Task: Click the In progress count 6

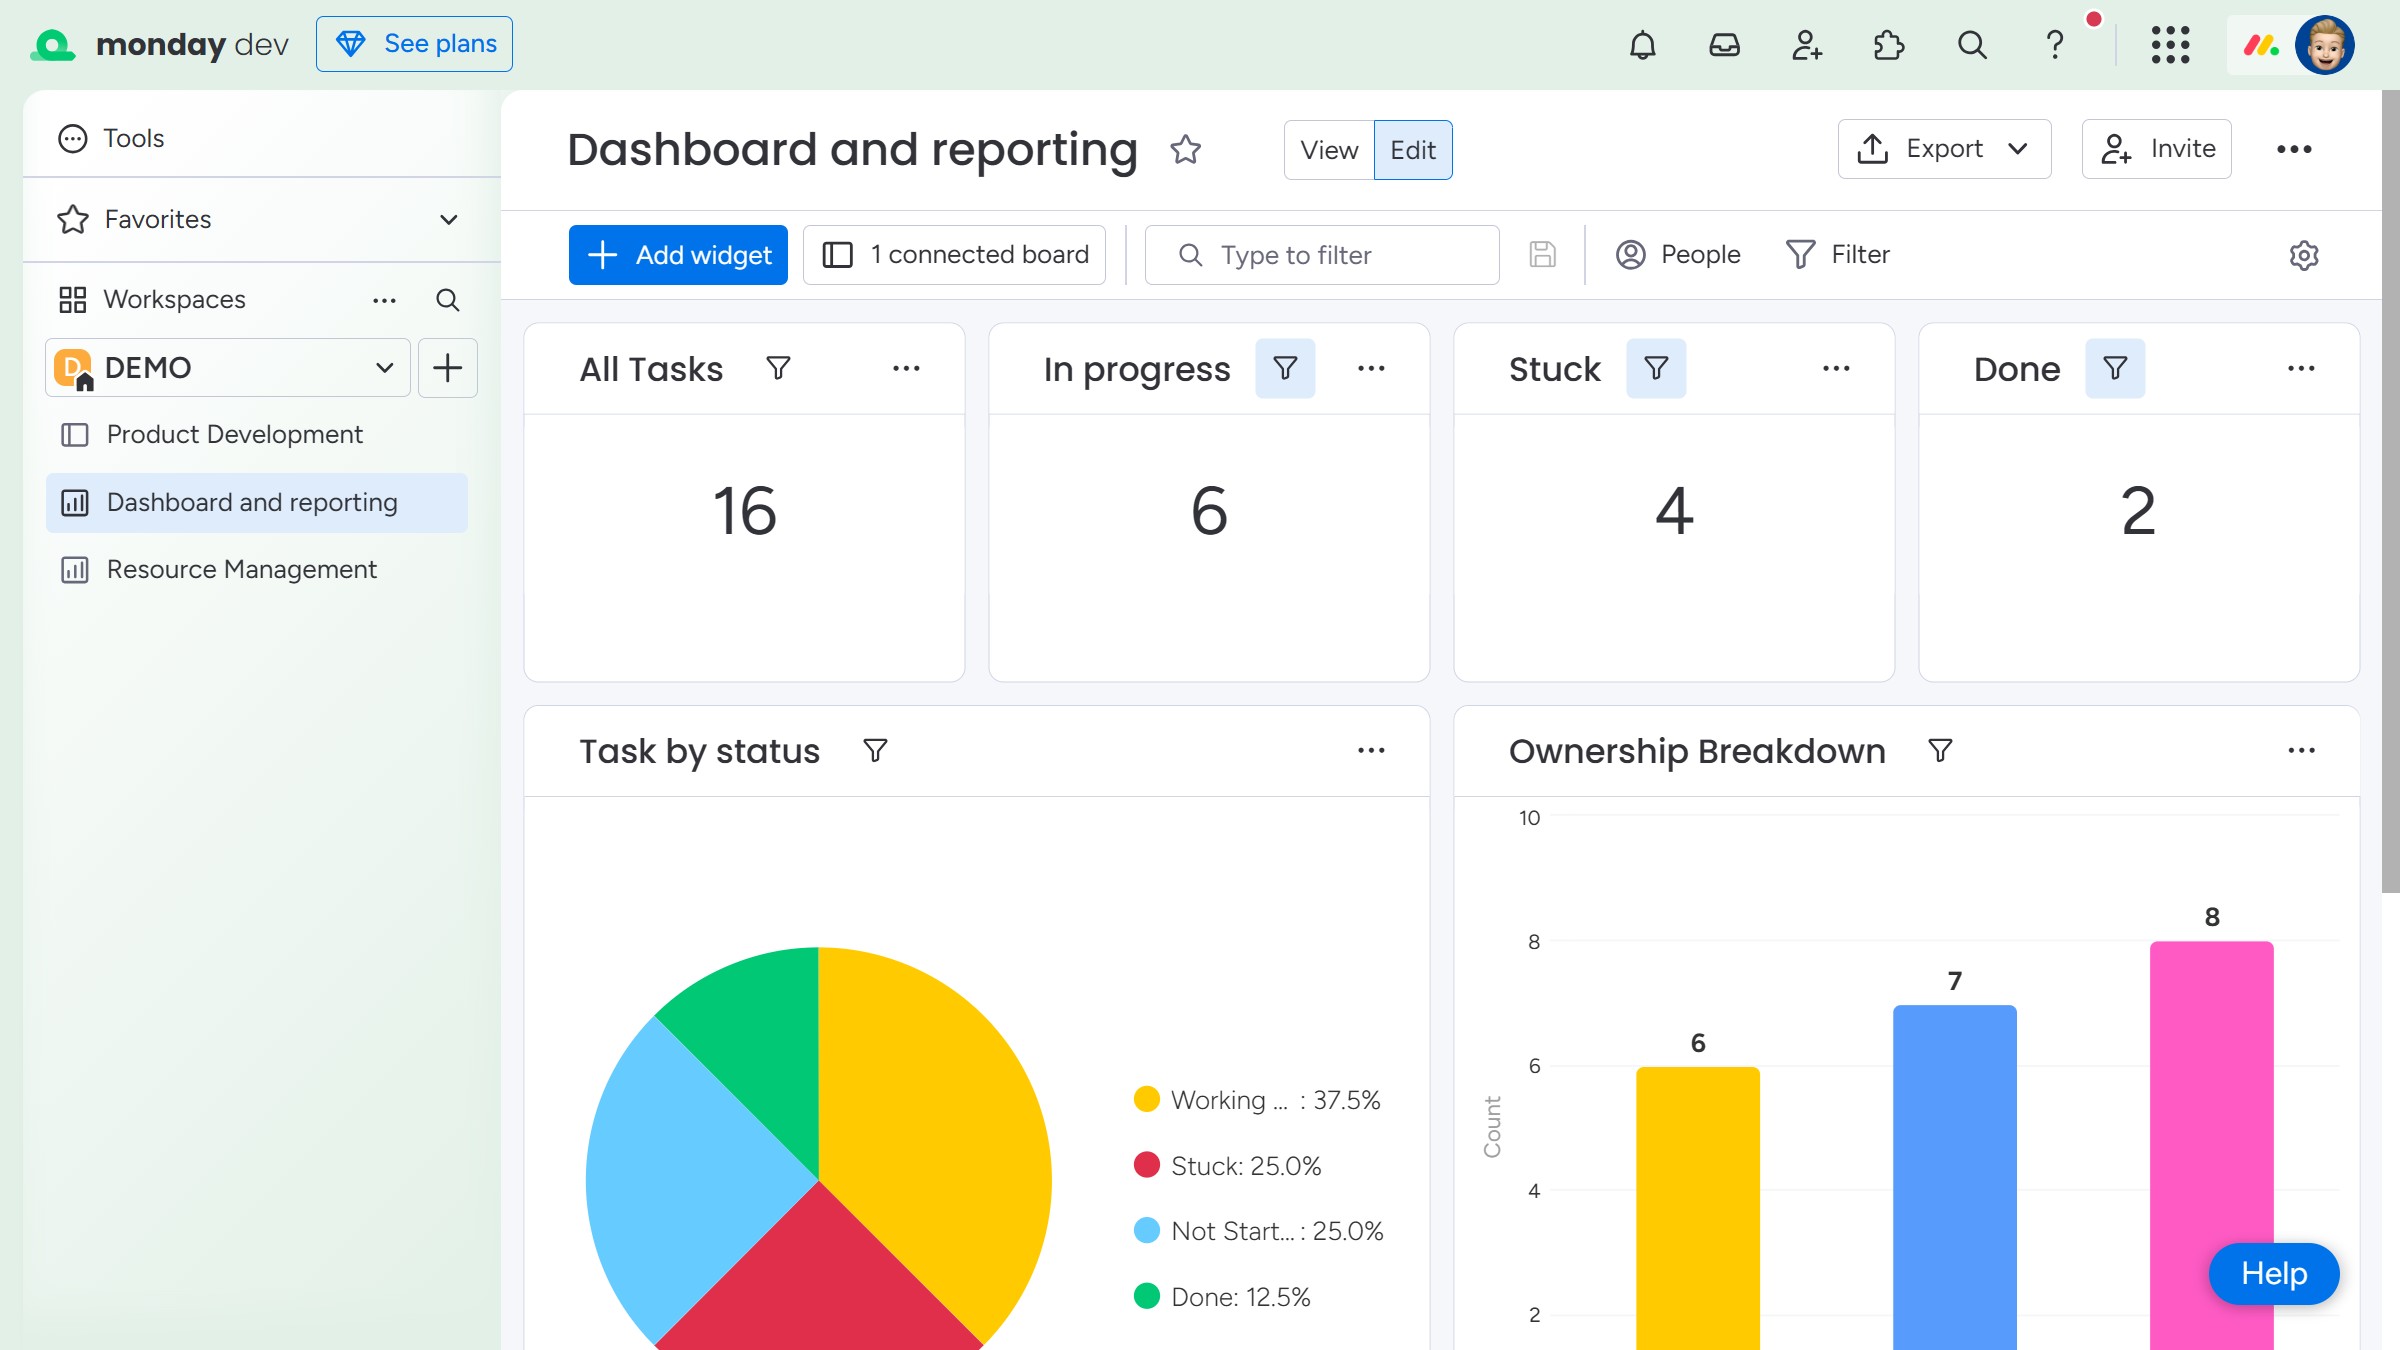Action: point(1209,511)
